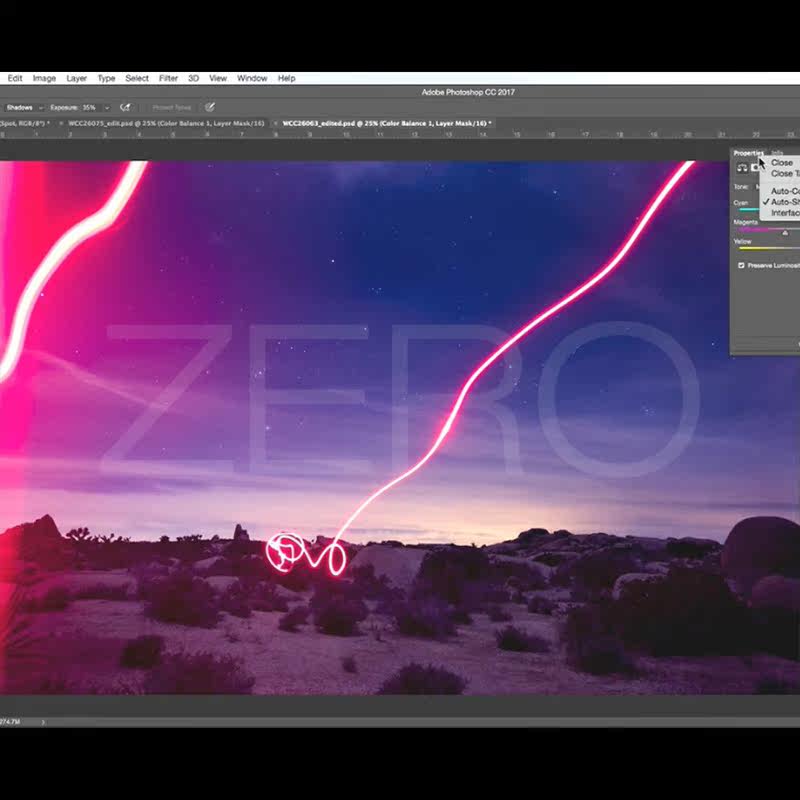Click the layer mask icon in Properties

755,168
